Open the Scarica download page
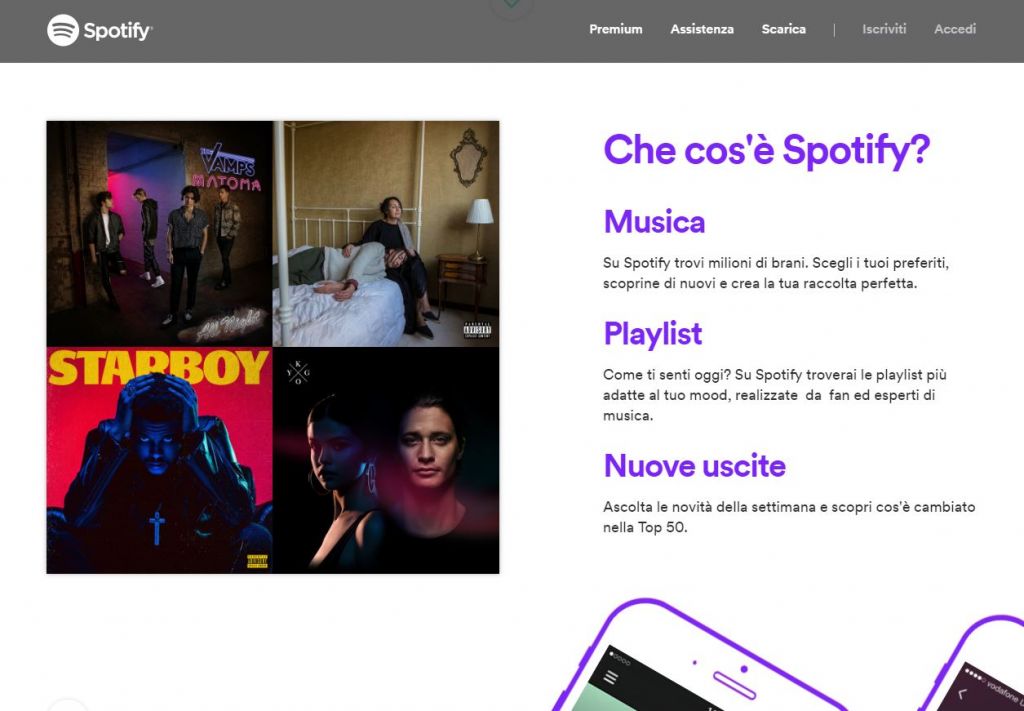 point(783,29)
